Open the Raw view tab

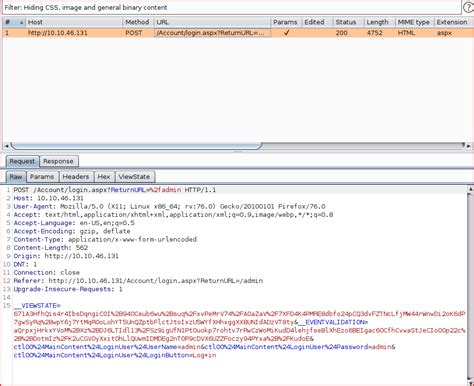16,177
